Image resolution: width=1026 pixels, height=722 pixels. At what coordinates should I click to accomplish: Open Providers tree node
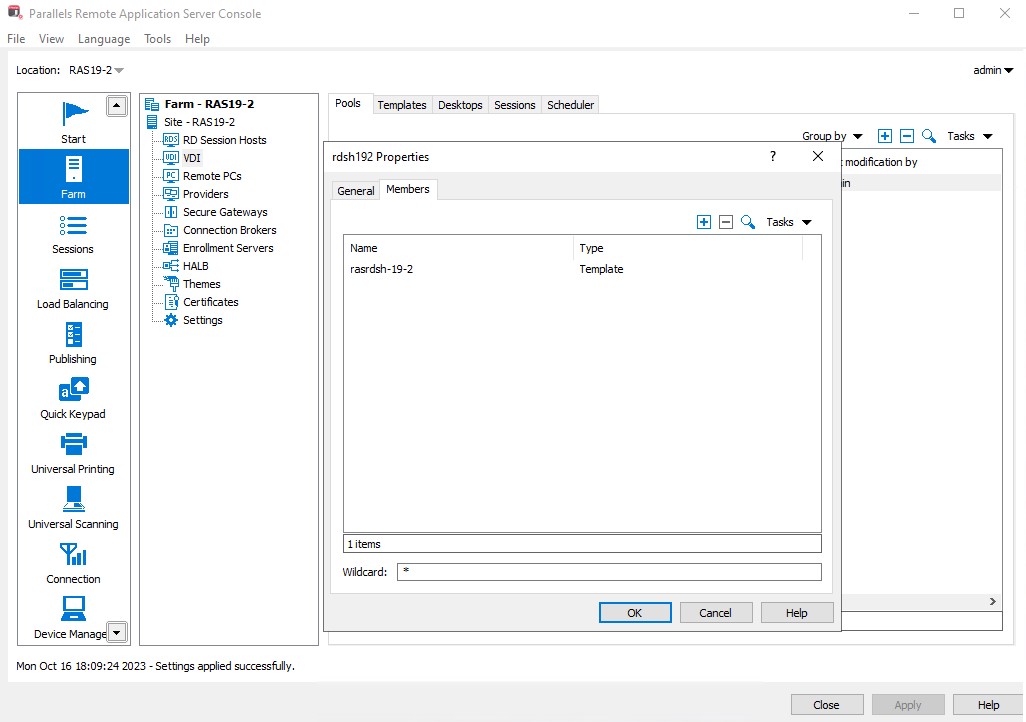click(x=196, y=194)
